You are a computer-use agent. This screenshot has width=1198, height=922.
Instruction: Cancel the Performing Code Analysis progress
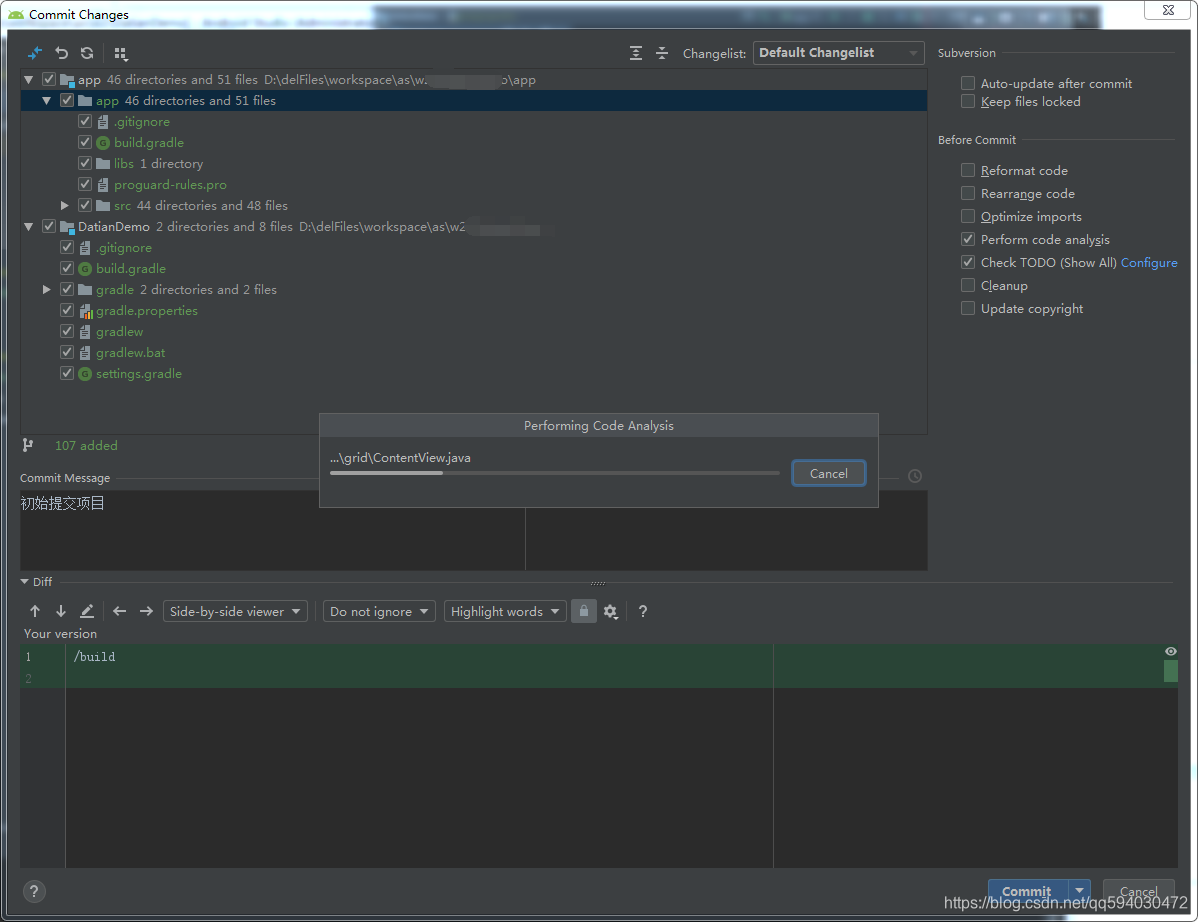tap(828, 472)
